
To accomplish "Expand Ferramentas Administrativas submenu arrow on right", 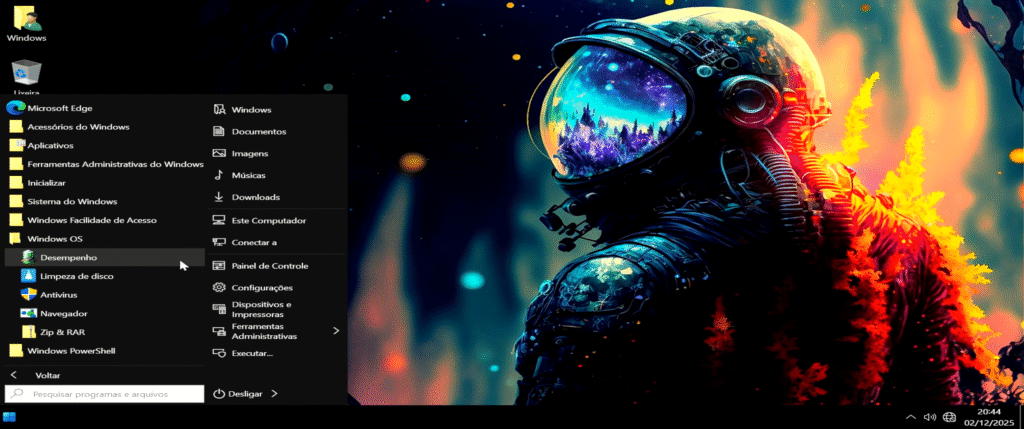I will [336, 331].
